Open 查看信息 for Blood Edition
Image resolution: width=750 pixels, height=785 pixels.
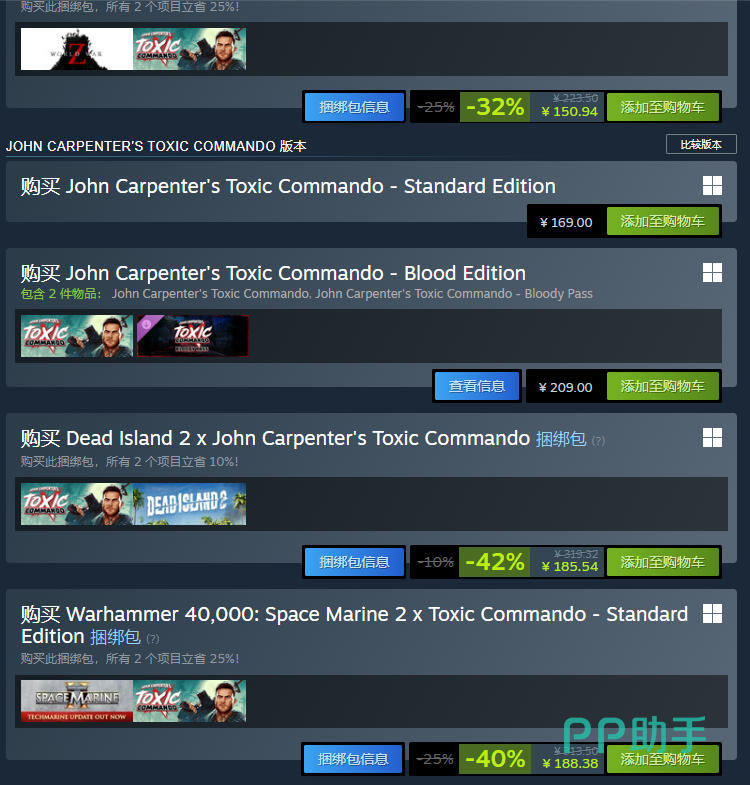(477, 386)
